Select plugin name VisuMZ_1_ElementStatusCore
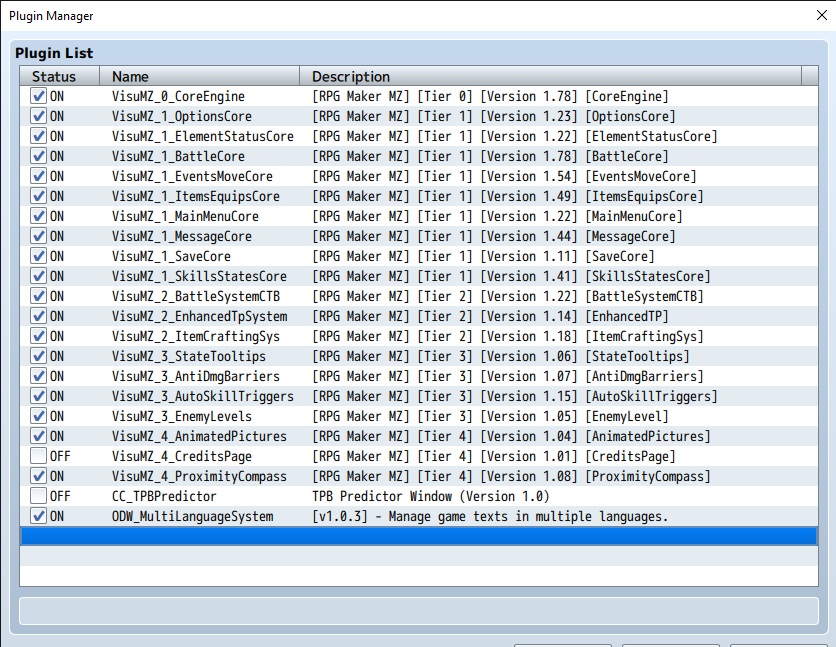The width and height of the screenshot is (836, 647). (203, 136)
